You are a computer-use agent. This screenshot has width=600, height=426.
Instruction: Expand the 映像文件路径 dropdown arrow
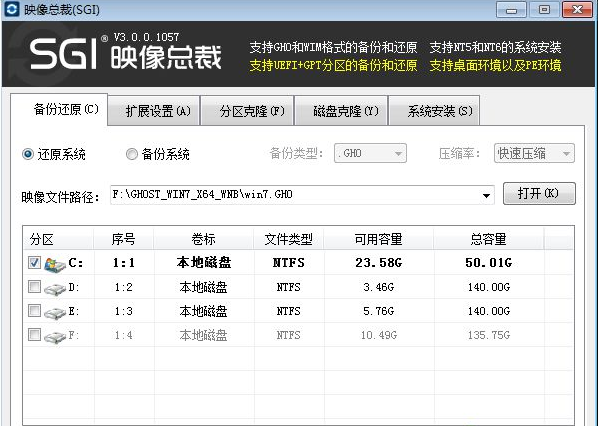pos(487,195)
